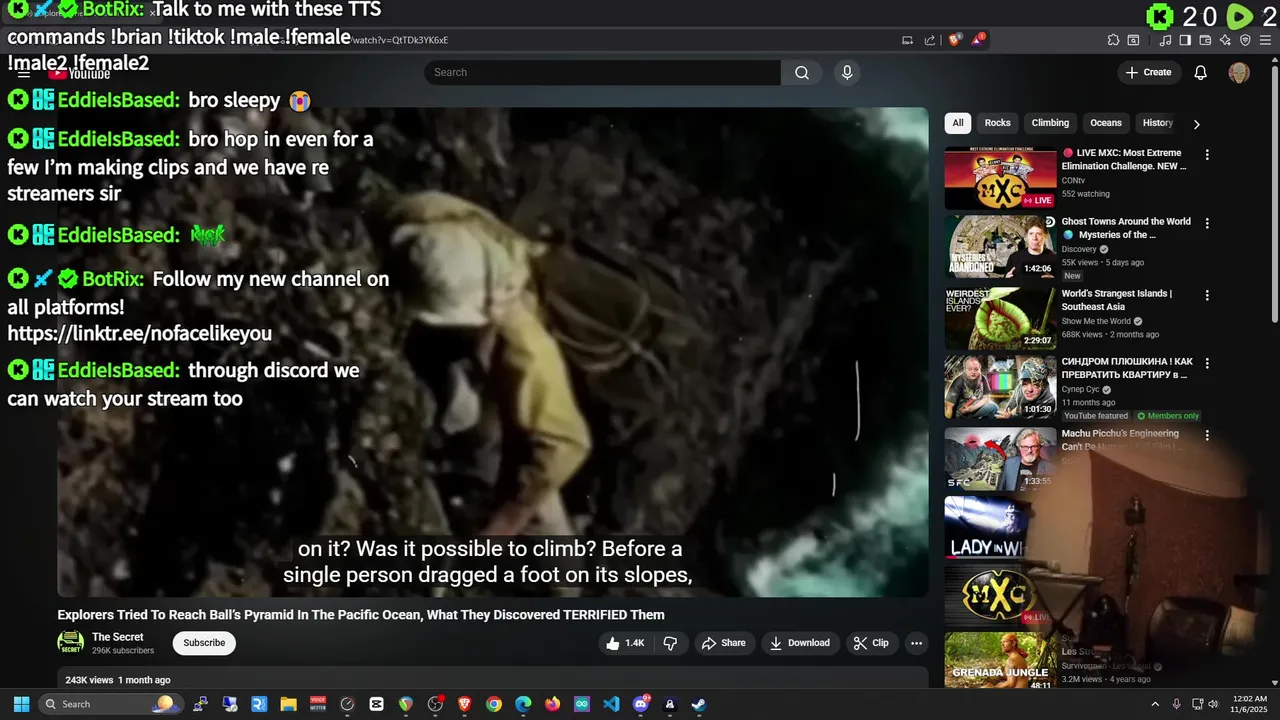Open the browser hamburger menu
Screen dimensions: 1280x720
[1265, 40]
